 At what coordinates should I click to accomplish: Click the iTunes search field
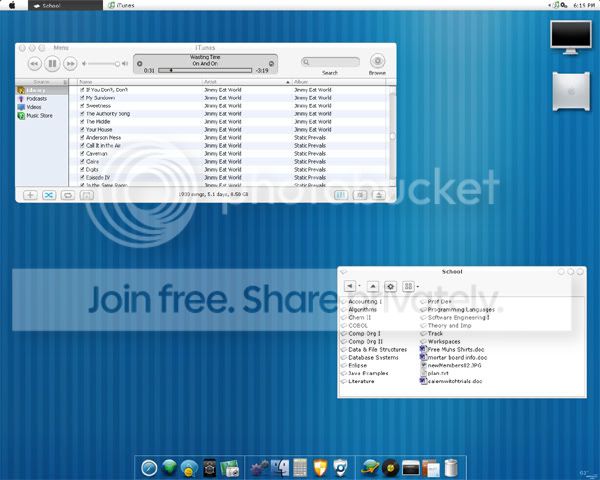tap(331, 62)
